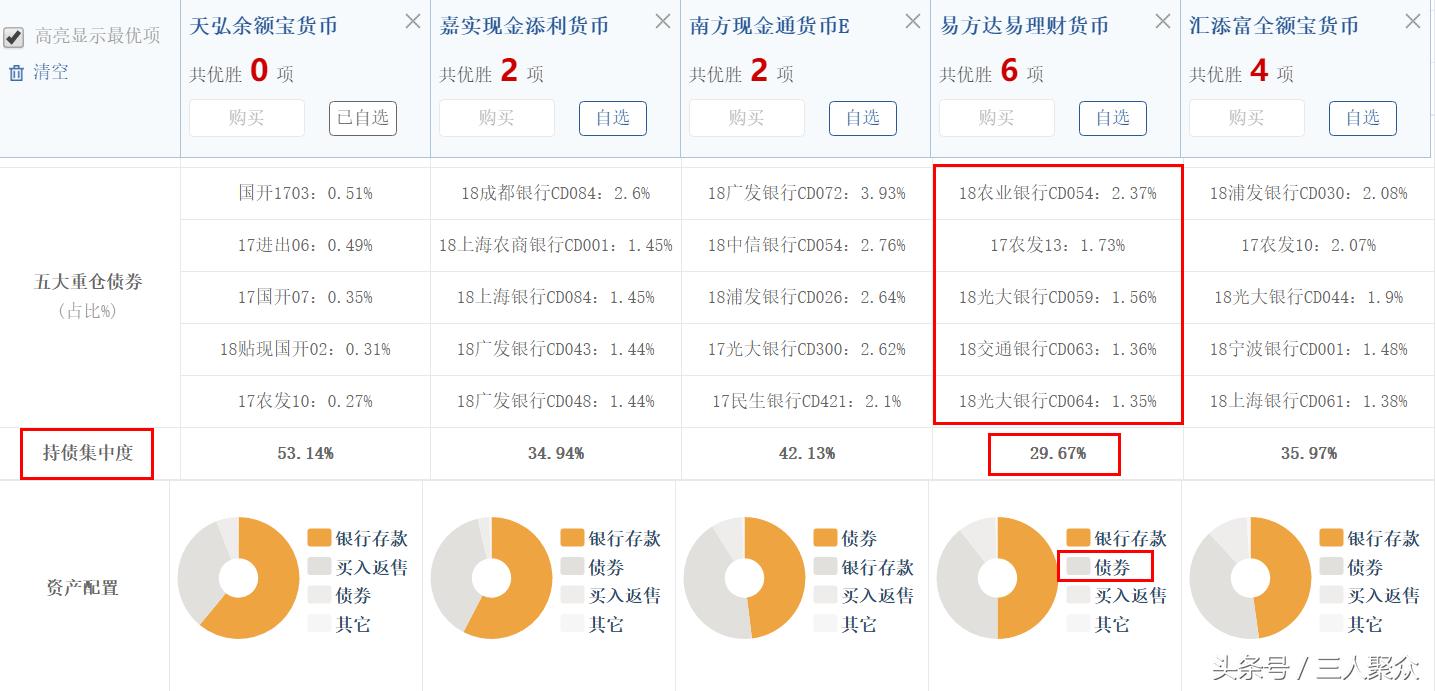Click the 购买 button for 易方达易理财货币
The height and width of the screenshot is (691, 1436).
[x=996, y=118]
